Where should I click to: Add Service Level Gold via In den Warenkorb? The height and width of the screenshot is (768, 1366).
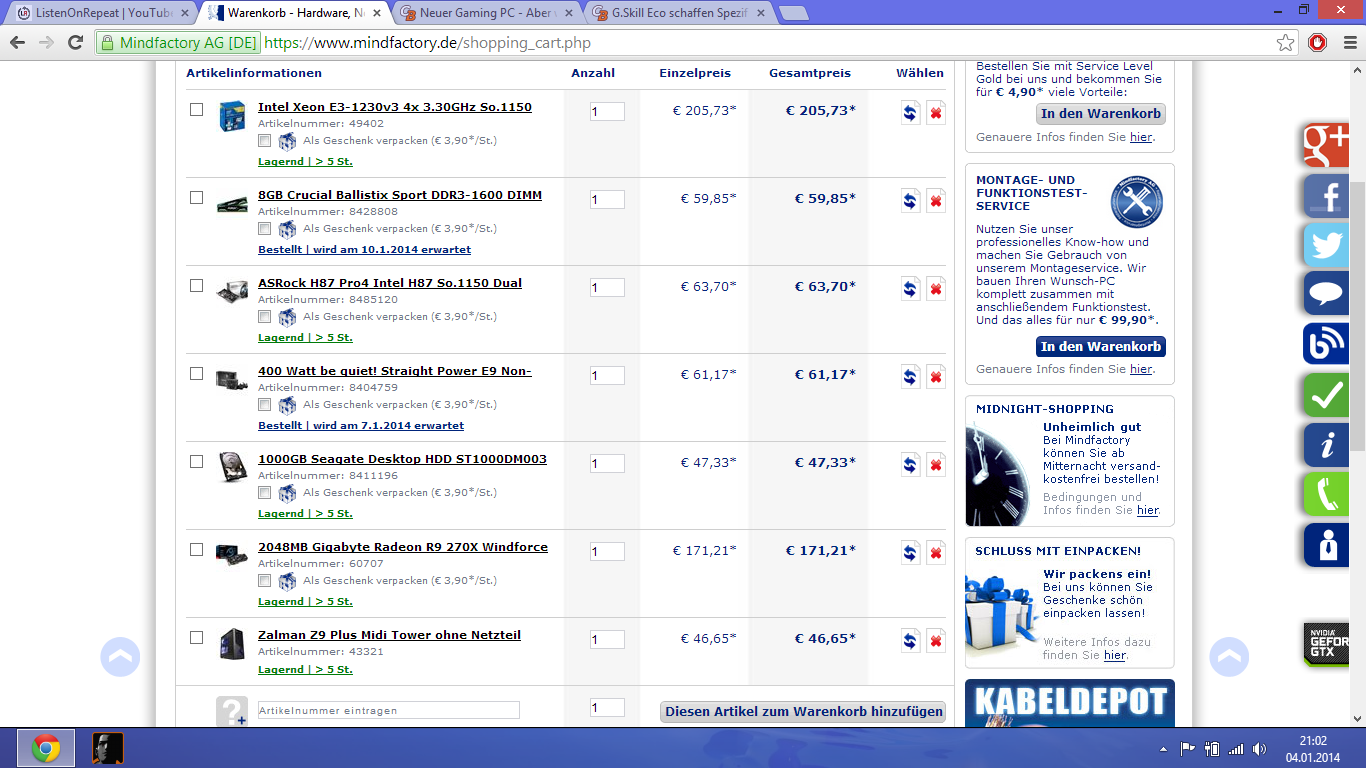click(1101, 114)
